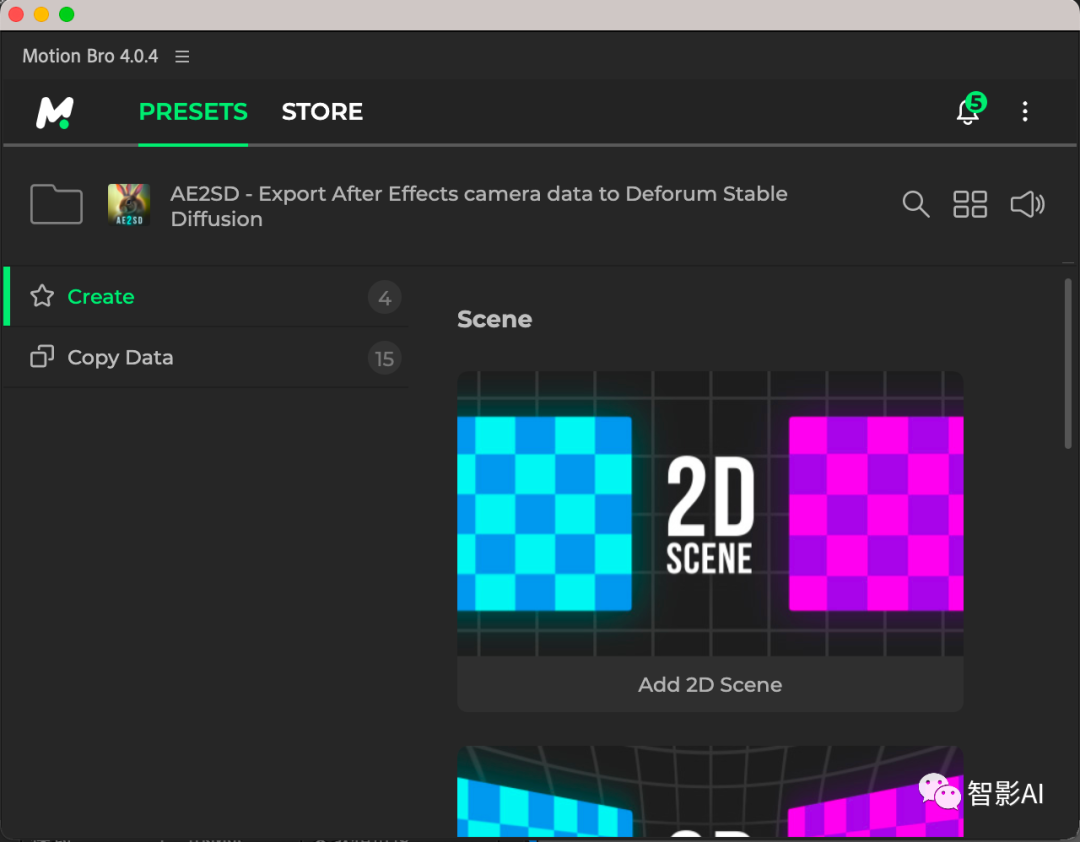Click the copy icon beside Copy Data
Viewport: 1080px width, 842px height.
[x=42, y=357]
